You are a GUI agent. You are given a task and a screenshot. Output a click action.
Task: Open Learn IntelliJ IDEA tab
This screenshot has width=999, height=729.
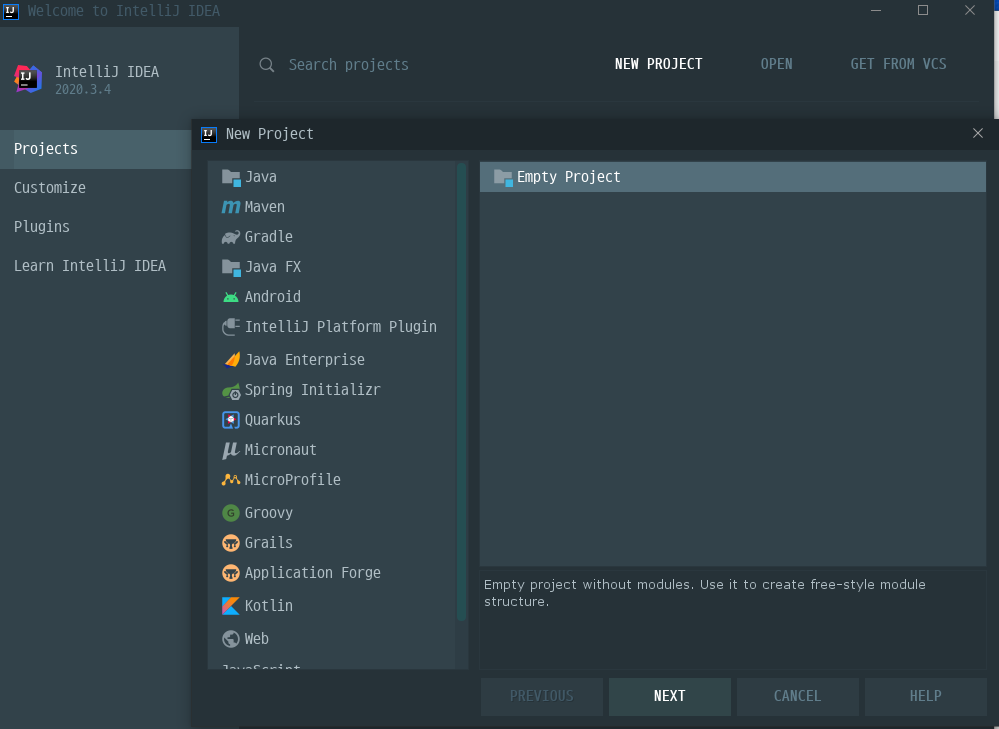click(x=96, y=266)
